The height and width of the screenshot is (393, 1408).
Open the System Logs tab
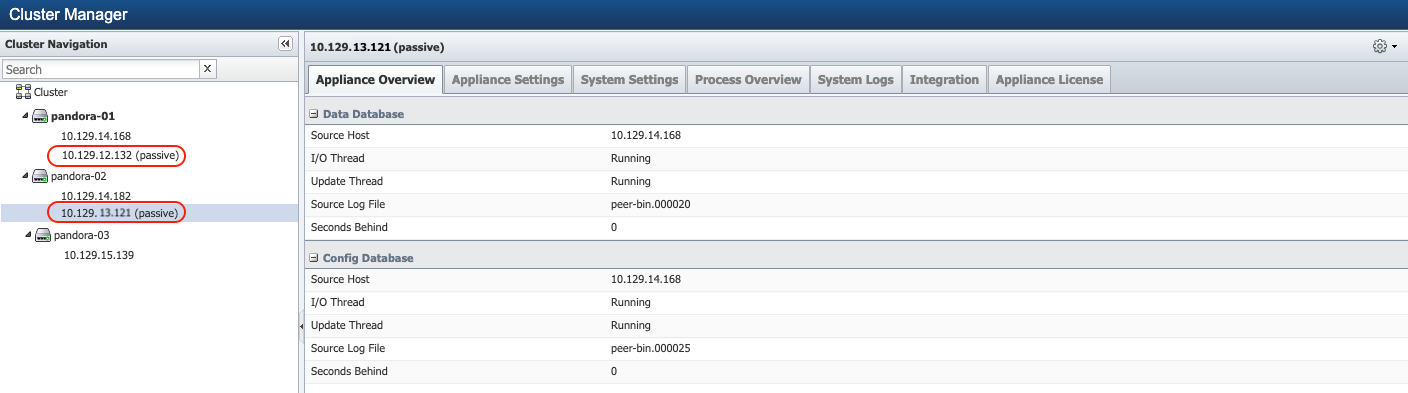coord(855,80)
